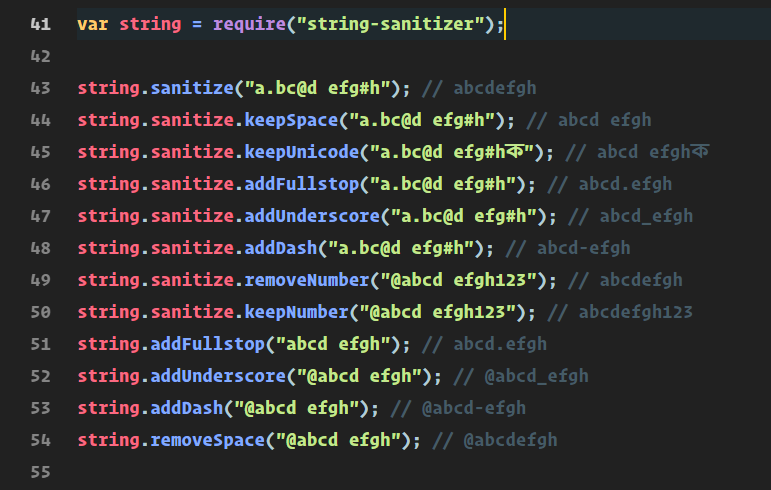Click sanitize method on line 43
Screen dimensions: 771x490
pos(192,88)
